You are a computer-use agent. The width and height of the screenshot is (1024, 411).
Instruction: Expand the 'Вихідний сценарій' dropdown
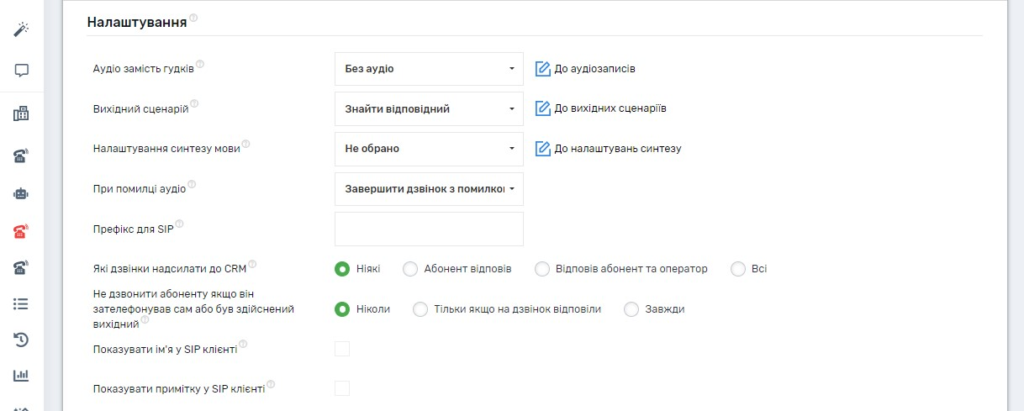[428, 109]
